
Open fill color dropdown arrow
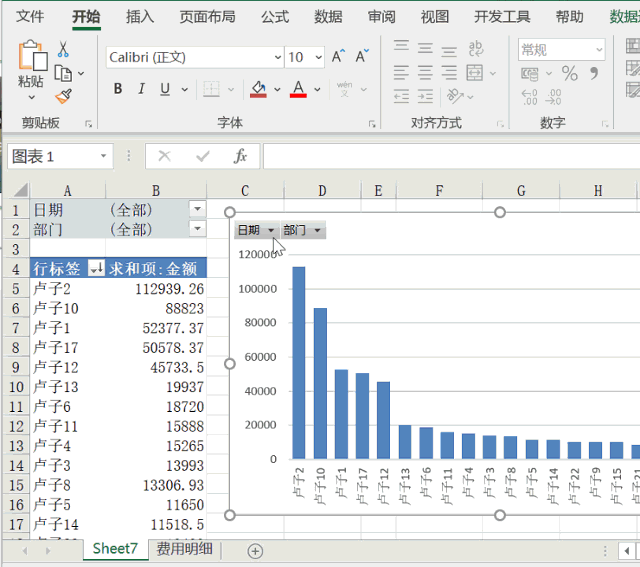point(277,89)
